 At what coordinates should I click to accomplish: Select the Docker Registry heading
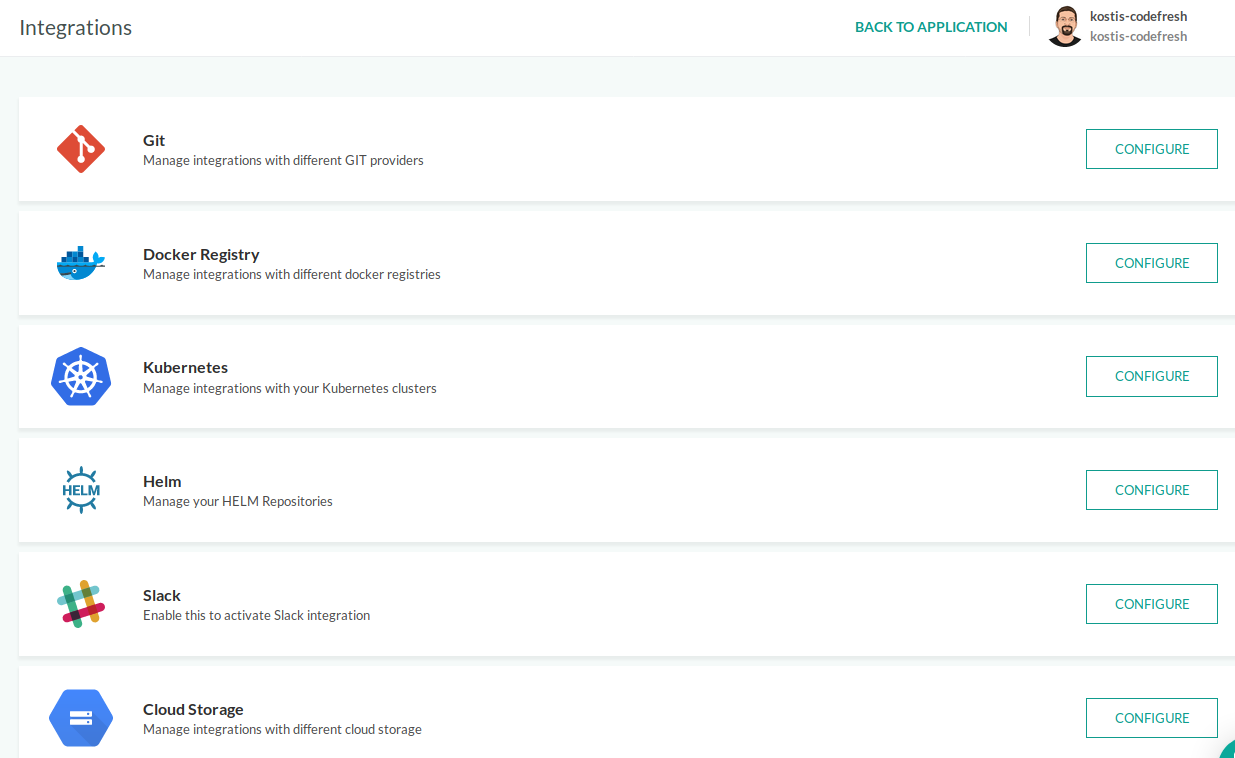[201, 254]
